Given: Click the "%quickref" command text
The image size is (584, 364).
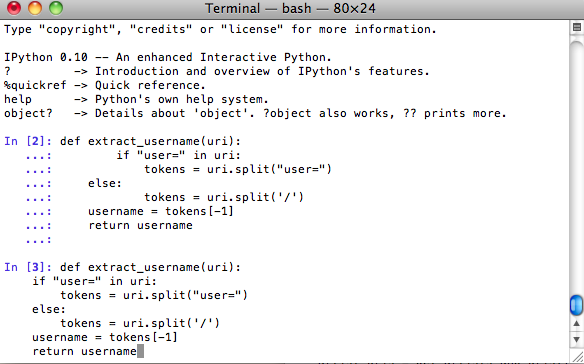Looking at the screenshot, I should click(x=35, y=85).
